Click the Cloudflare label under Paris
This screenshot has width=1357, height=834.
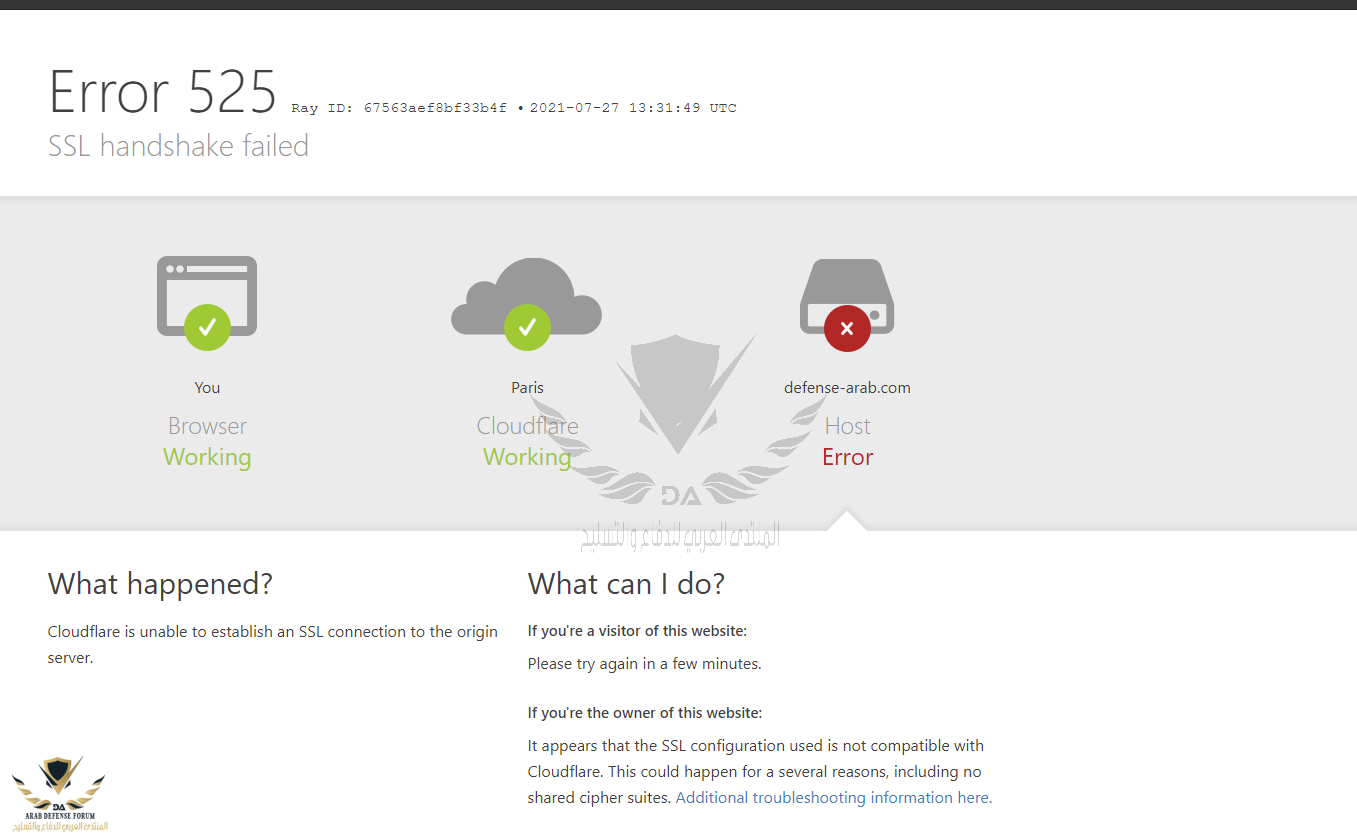click(x=527, y=426)
